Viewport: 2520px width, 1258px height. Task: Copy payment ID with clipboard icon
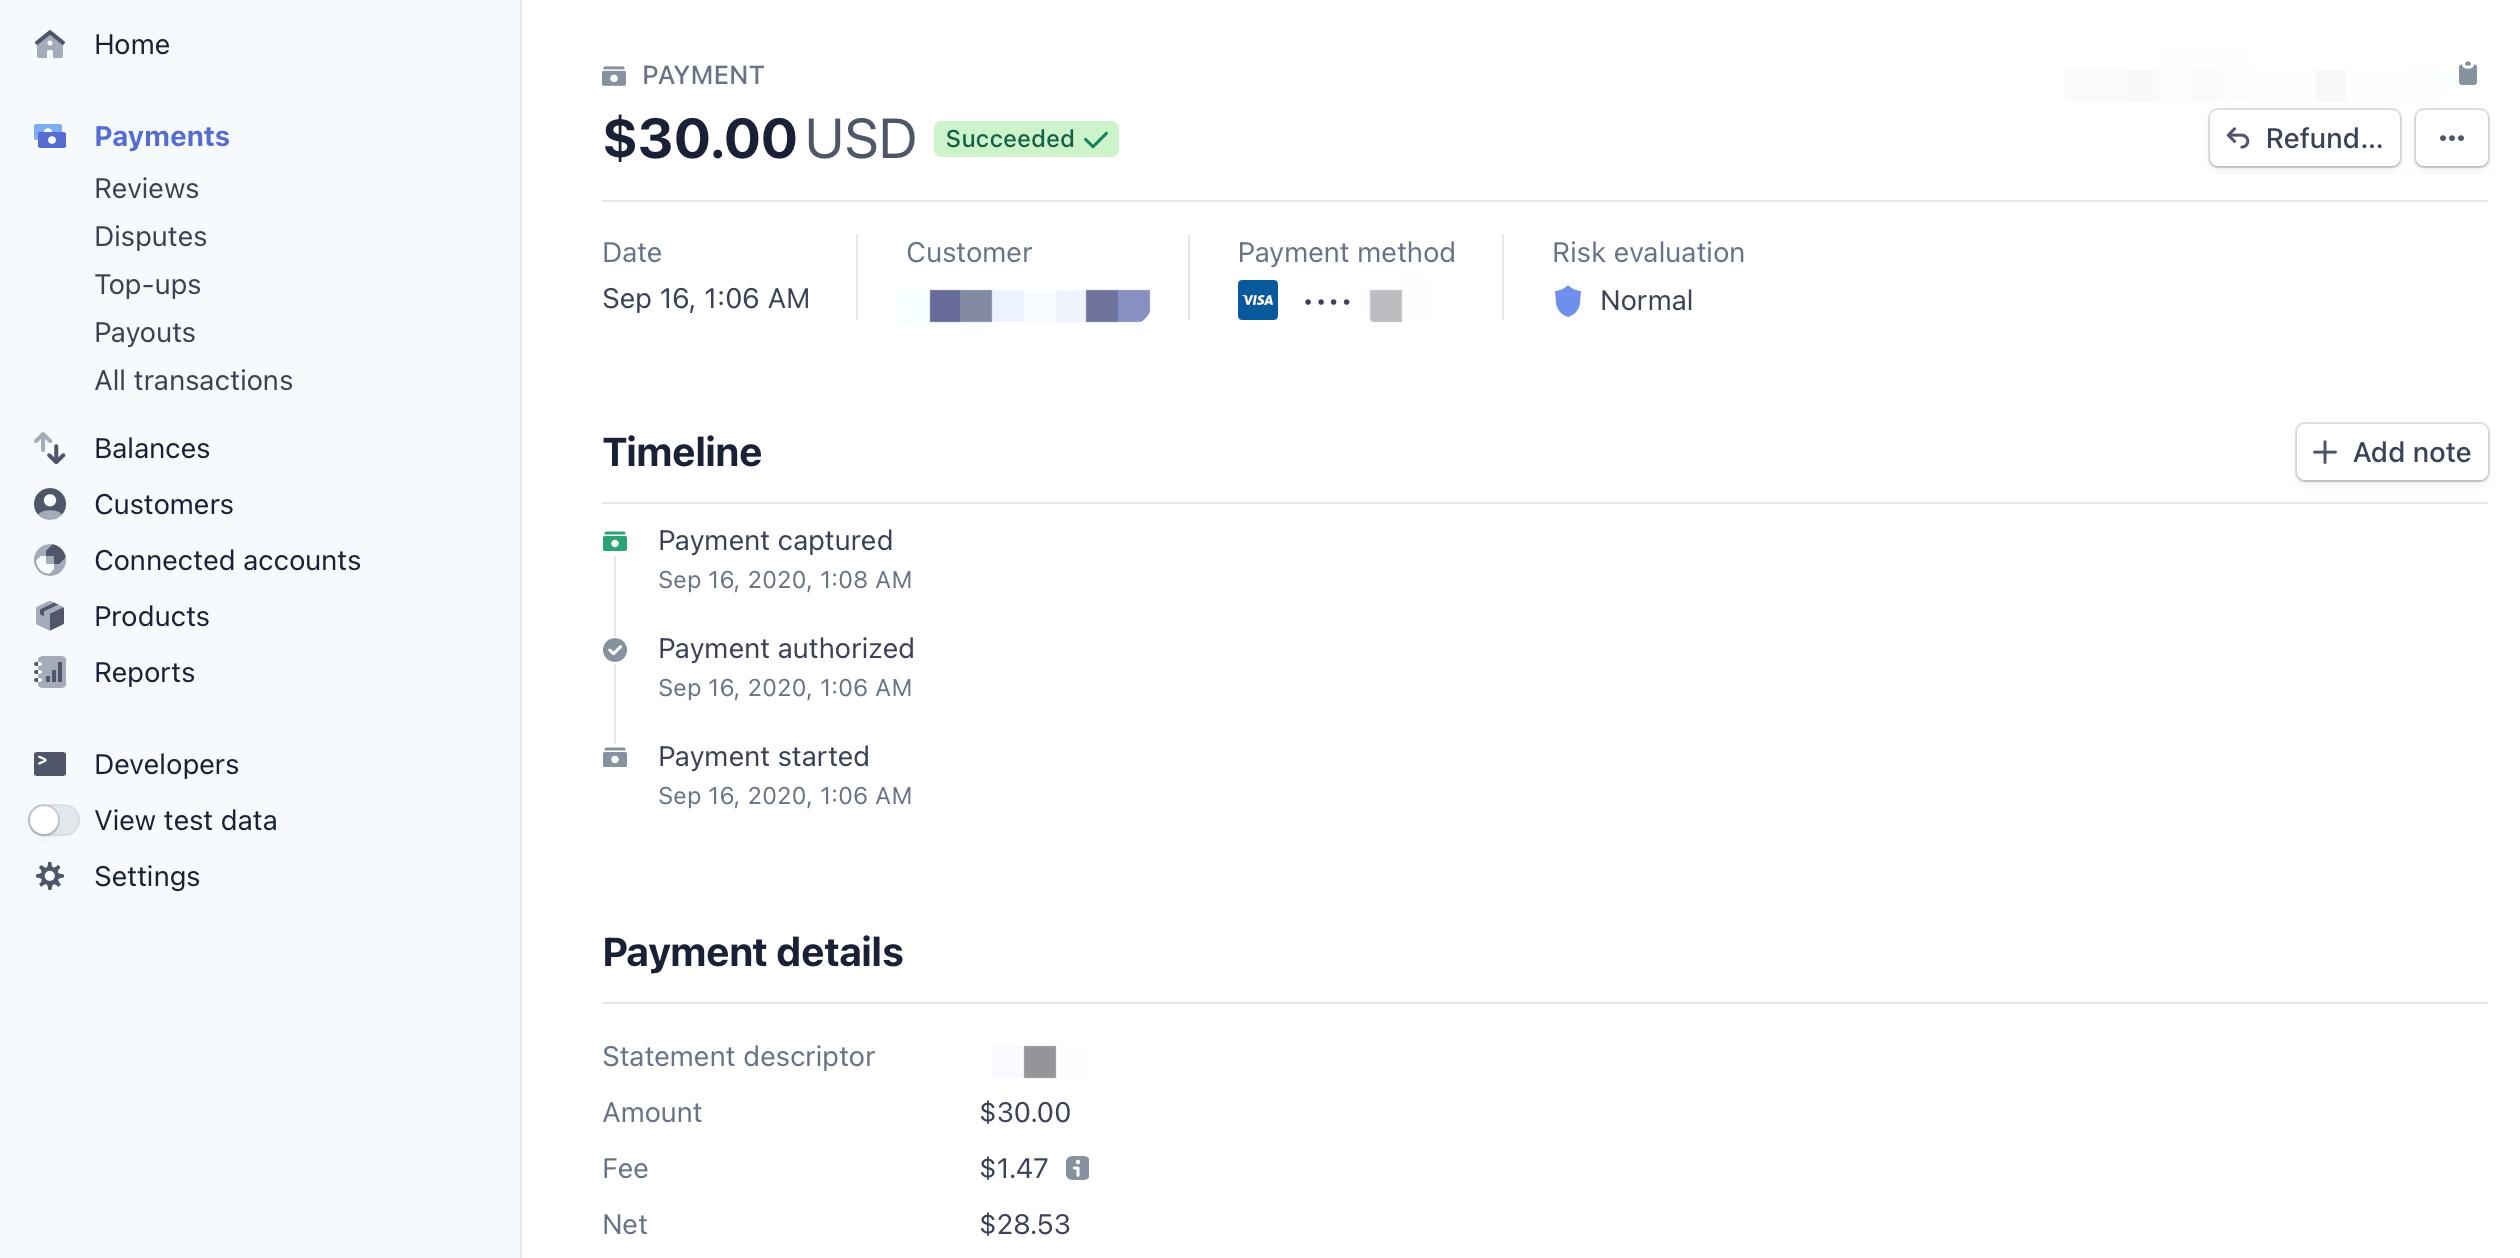click(2467, 73)
